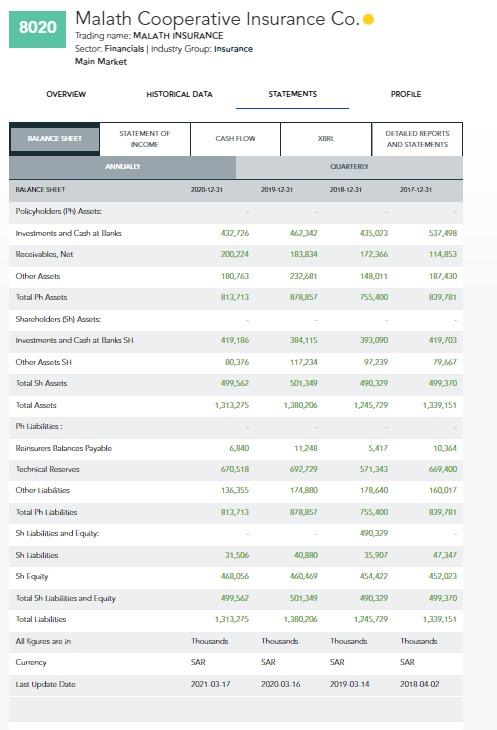Click the value 692,729
This screenshot has height=730, width=497.
(x=303, y=469)
